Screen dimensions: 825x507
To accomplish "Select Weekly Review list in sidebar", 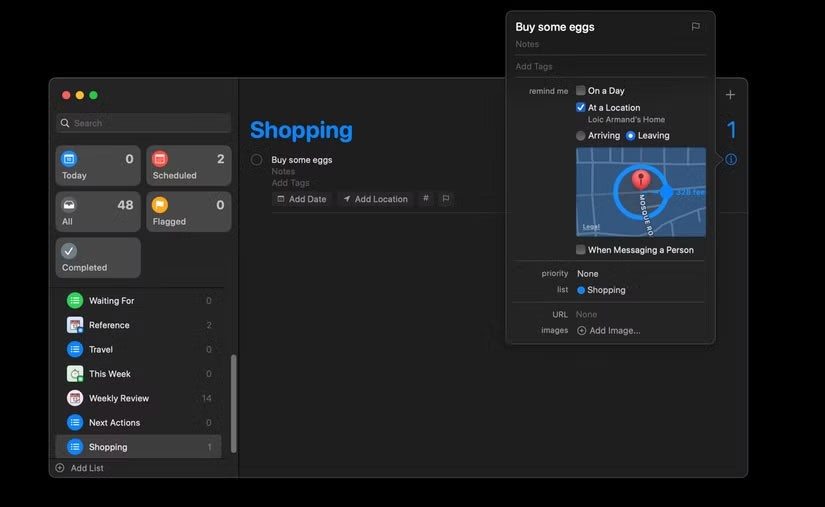I will pos(119,398).
